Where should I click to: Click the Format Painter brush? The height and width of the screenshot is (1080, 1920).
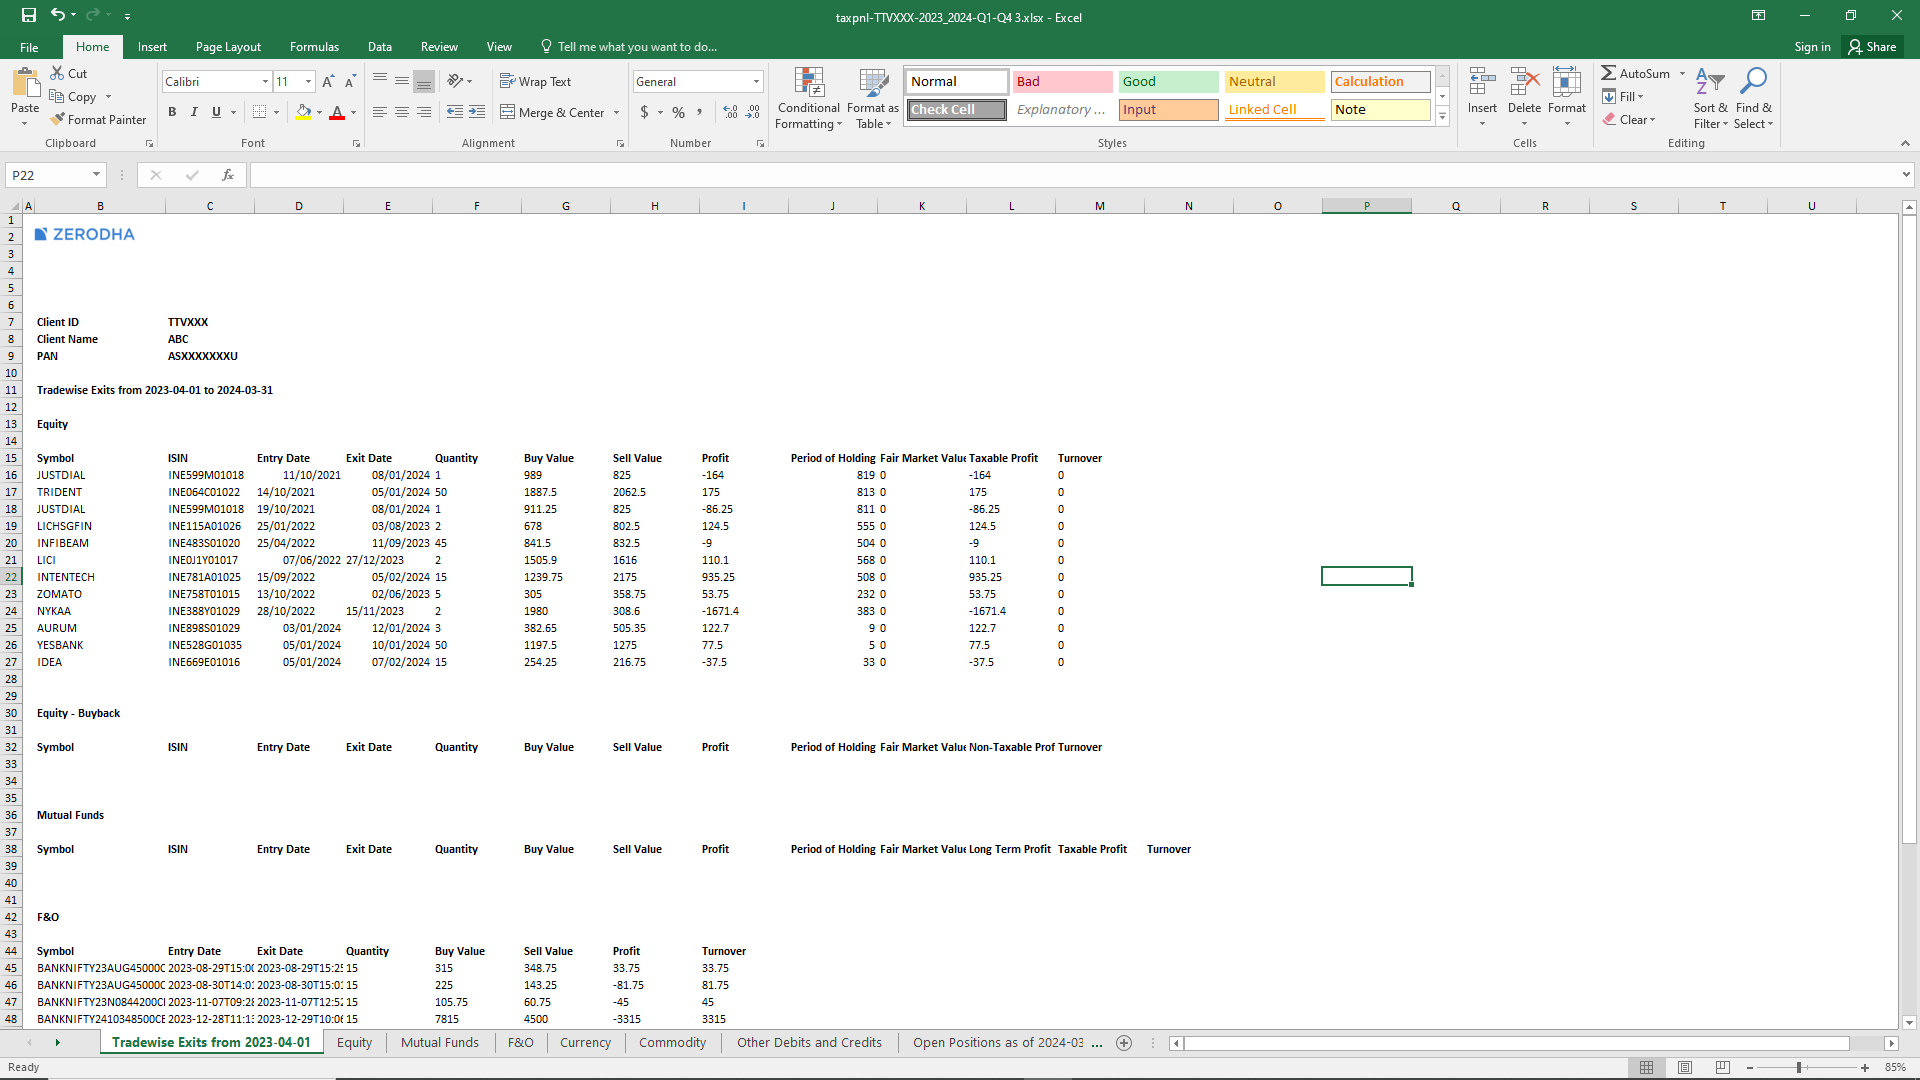(58, 119)
